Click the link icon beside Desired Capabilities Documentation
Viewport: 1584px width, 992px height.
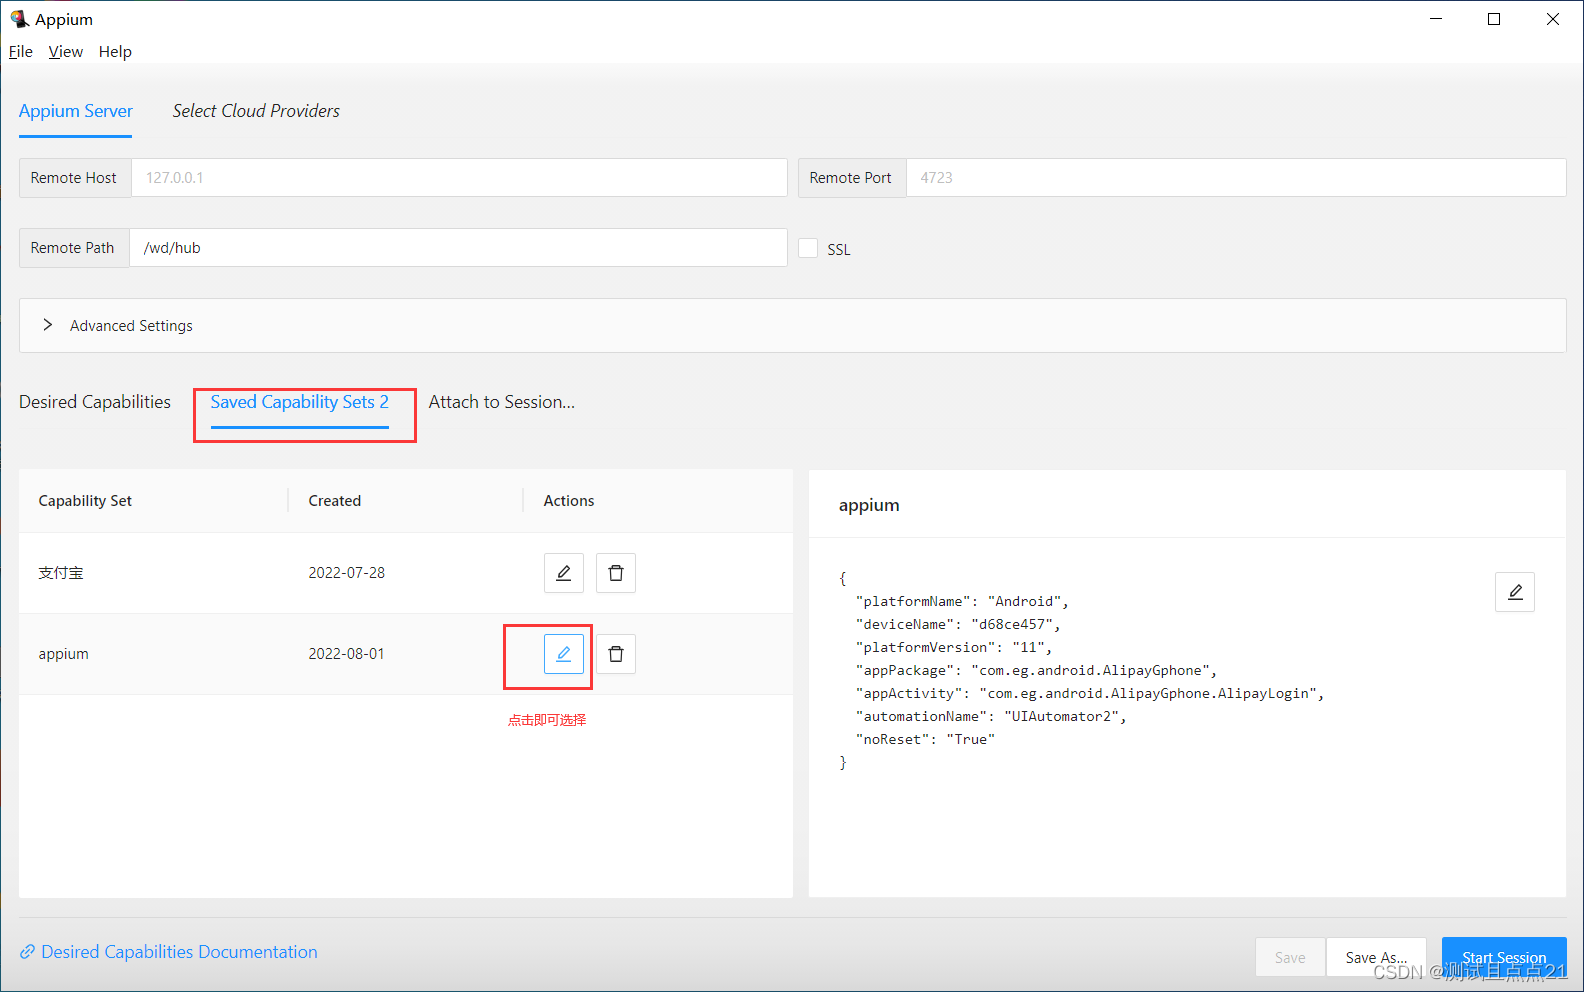tap(27, 952)
